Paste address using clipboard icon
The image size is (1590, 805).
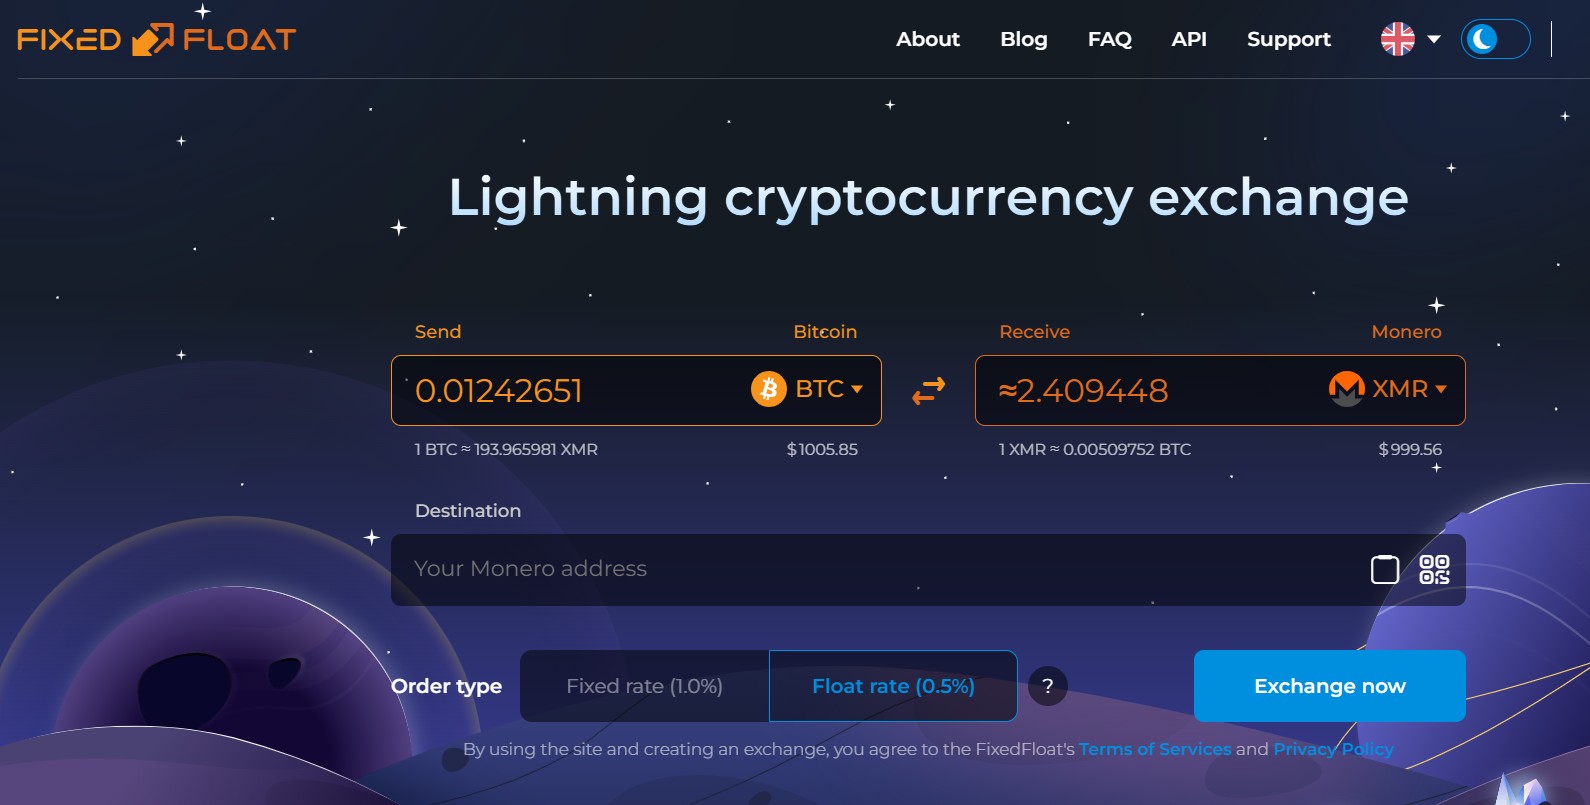1385,569
